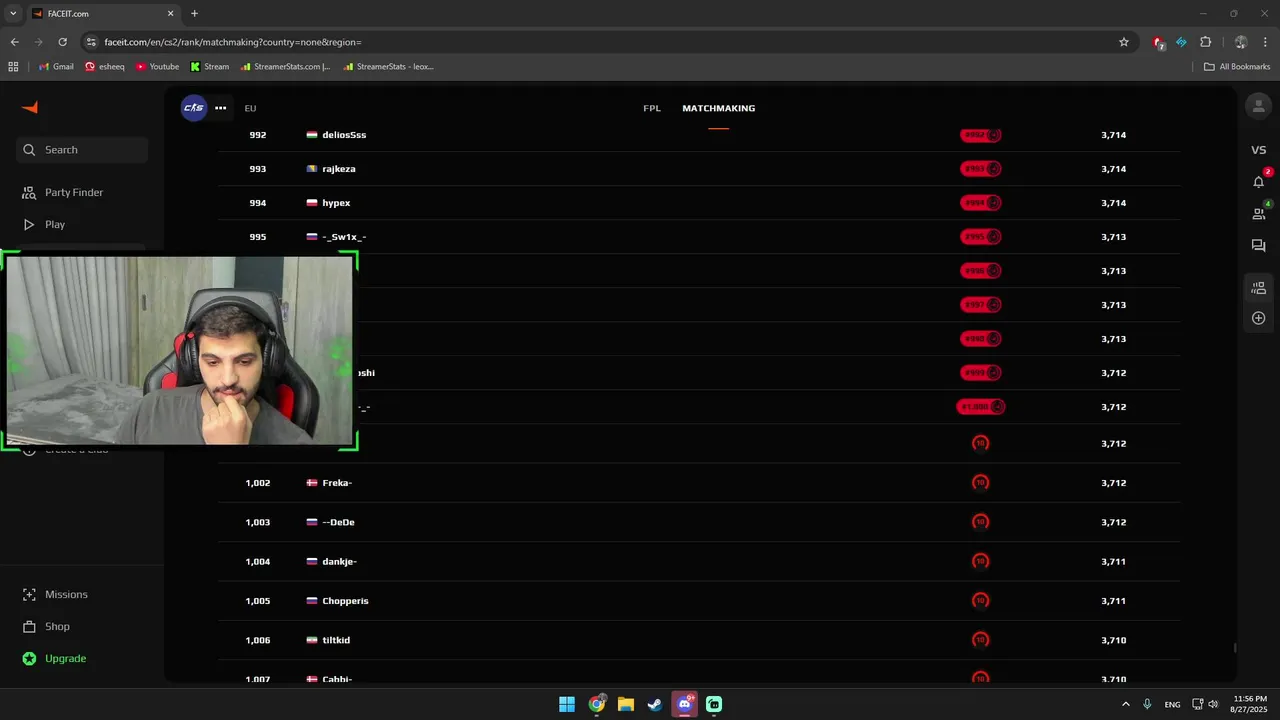This screenshot has height=720, width=1280.
Task: Switch to the FPL tab
Action: pos(652,108)
